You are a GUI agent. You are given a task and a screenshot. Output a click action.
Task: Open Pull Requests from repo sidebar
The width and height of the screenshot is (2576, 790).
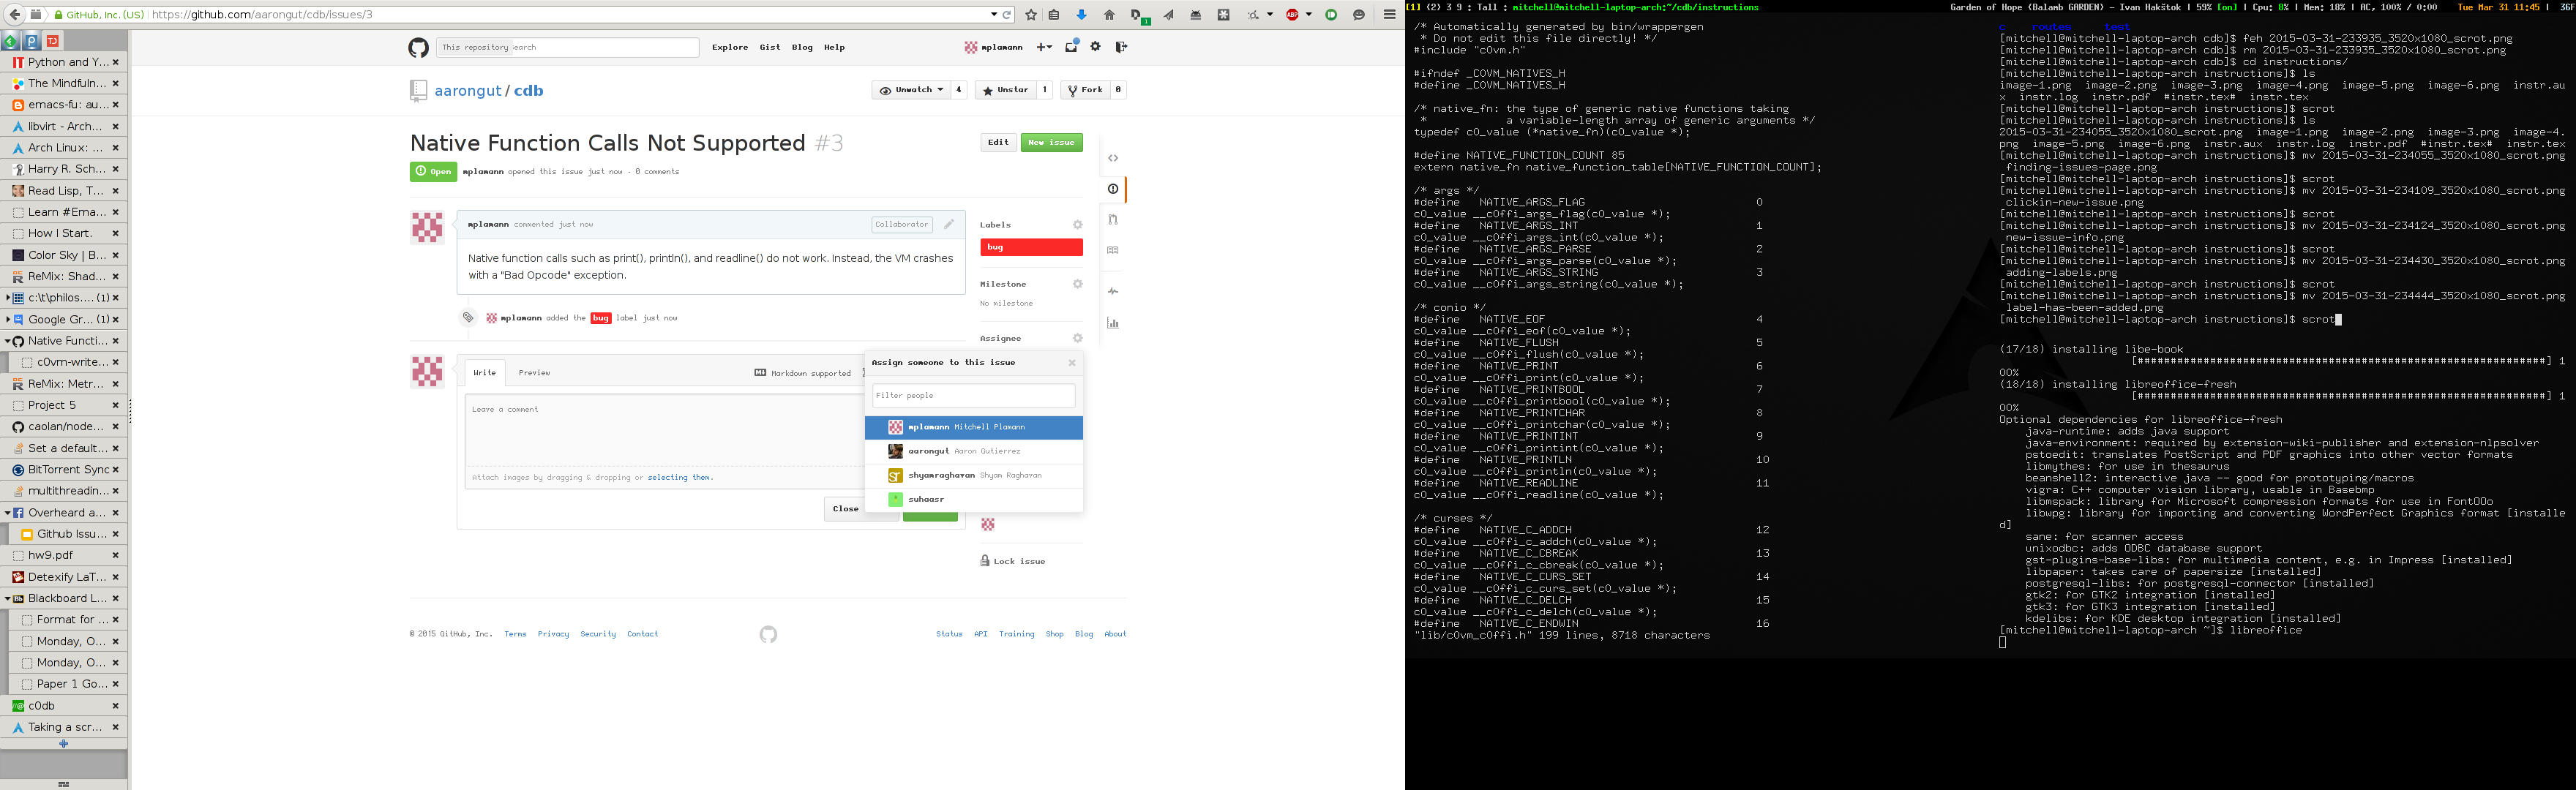tap(1113, 219)
